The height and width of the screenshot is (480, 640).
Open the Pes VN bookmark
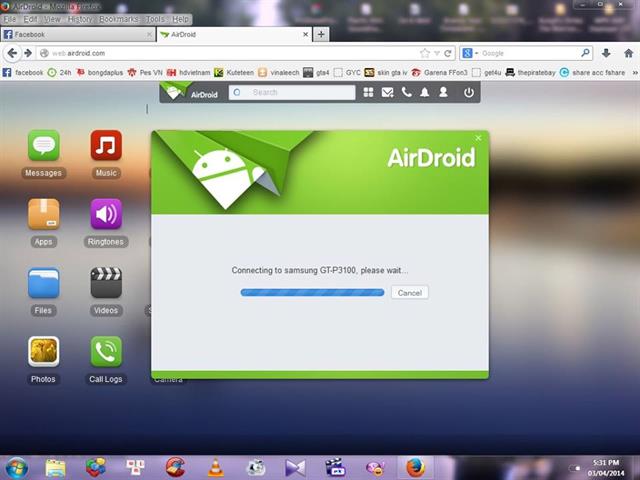145,73
